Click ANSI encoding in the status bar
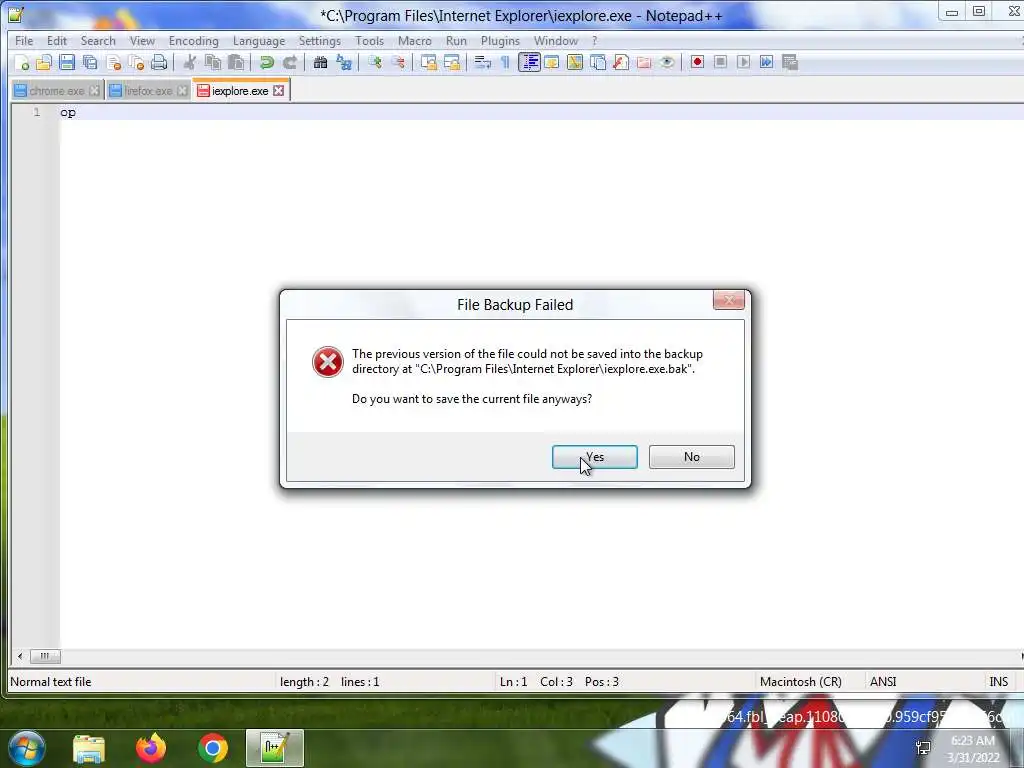 click(883, 682)
